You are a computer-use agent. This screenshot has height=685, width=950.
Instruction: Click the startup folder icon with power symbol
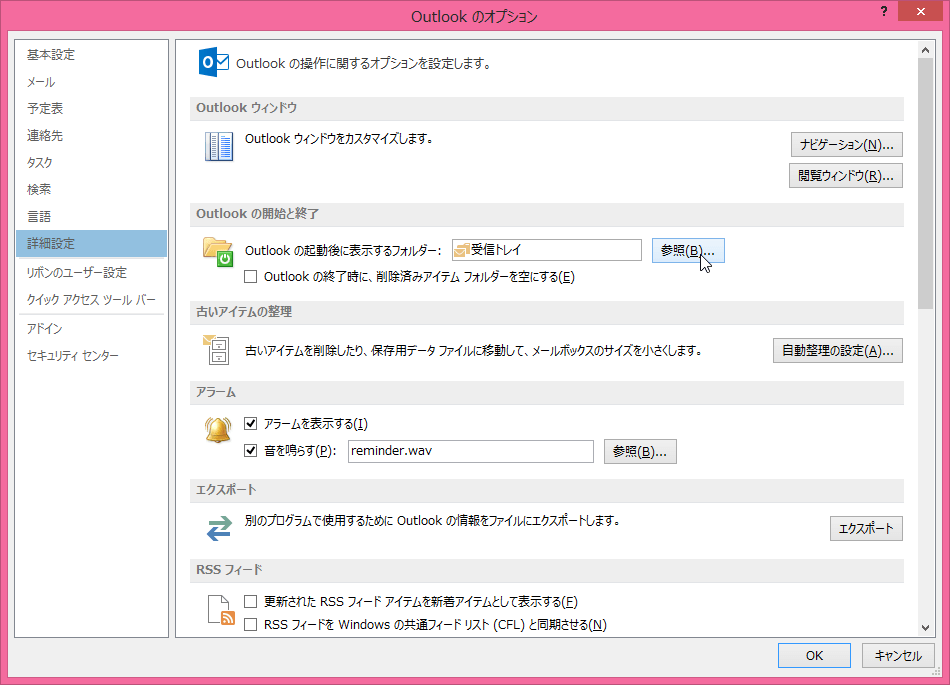(x=218, y=252)
